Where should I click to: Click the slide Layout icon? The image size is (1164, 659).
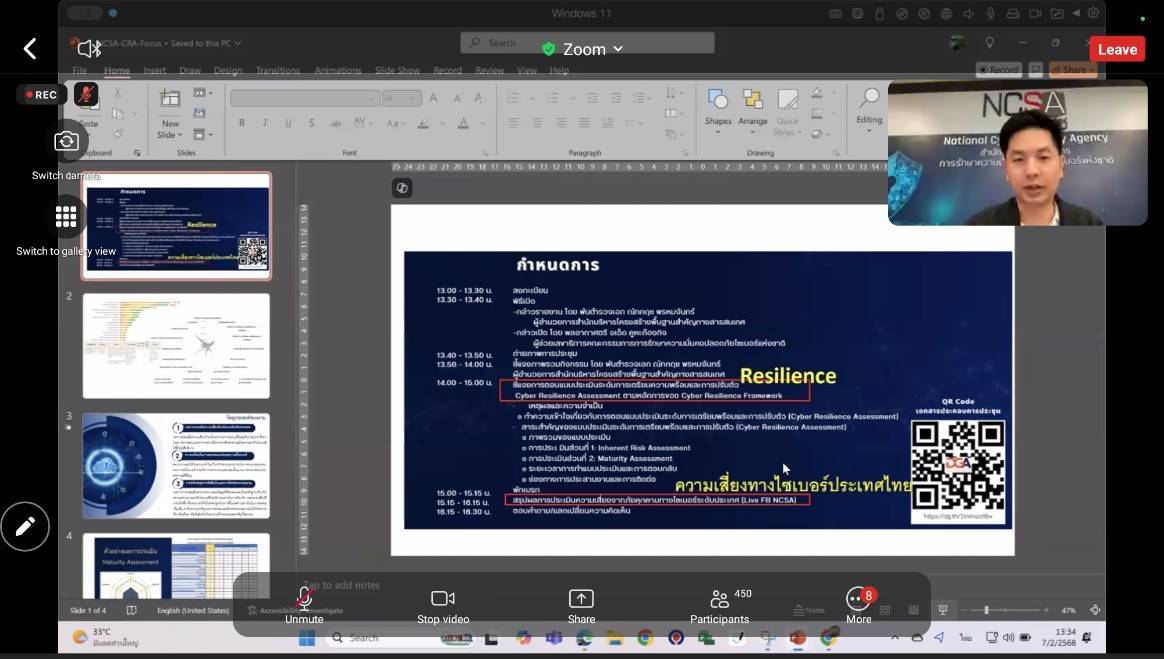(200, 94)
